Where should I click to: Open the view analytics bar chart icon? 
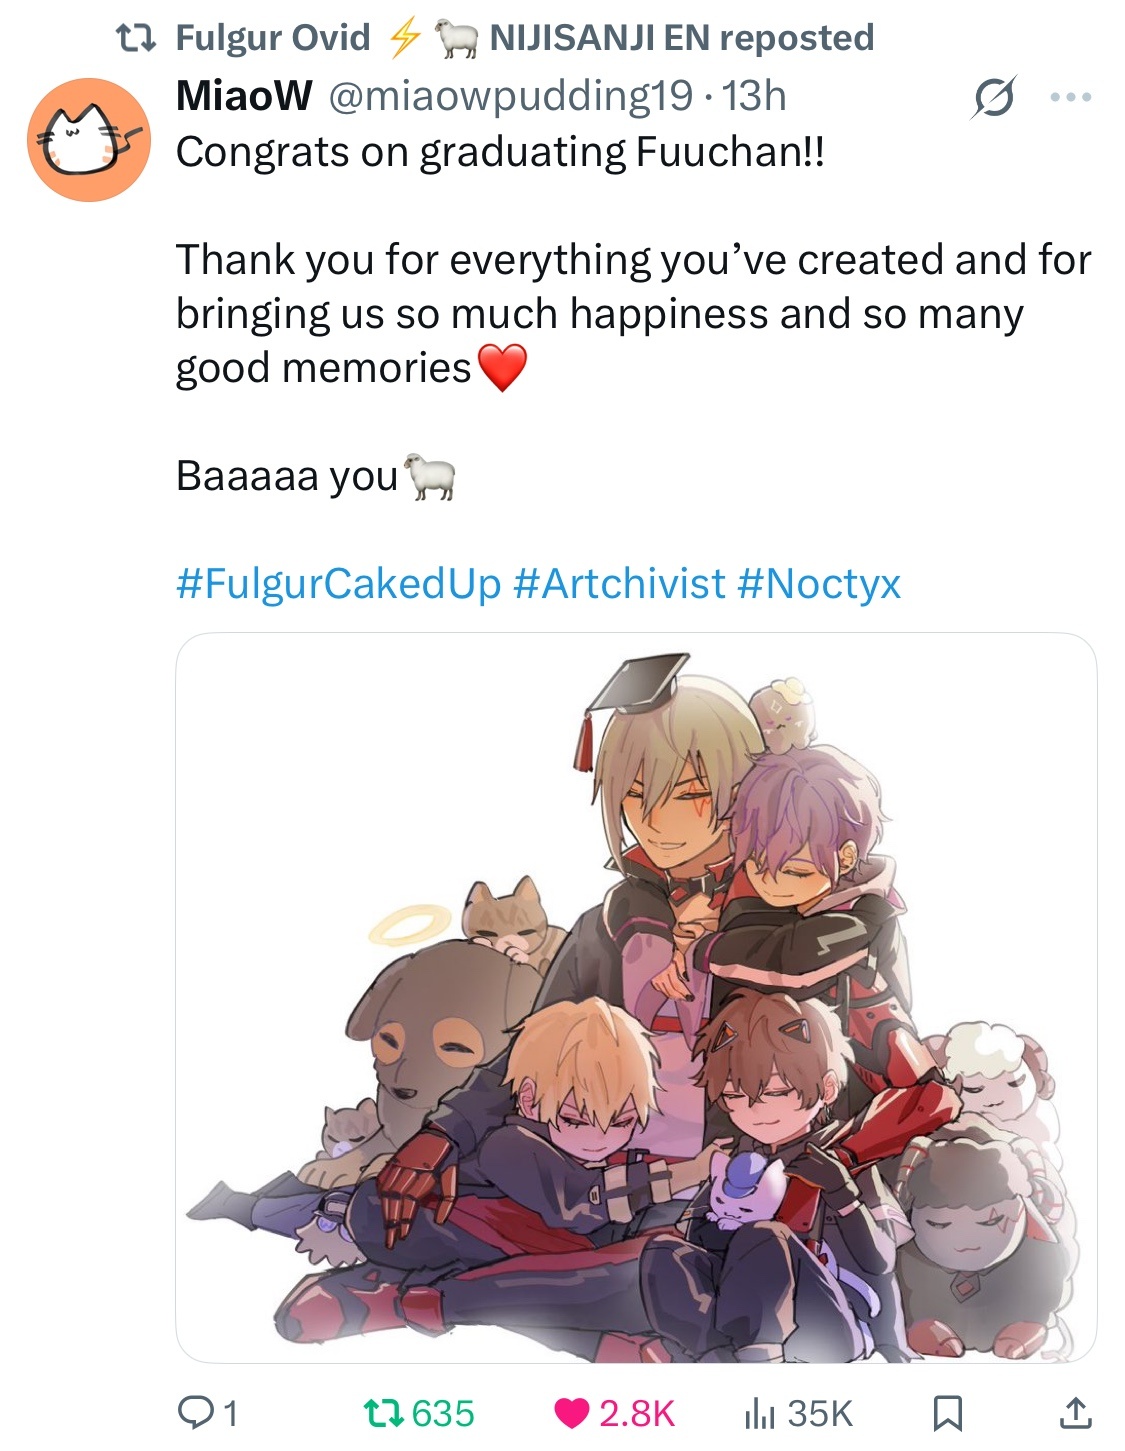pyautogui.click(x=759, y=1413)
